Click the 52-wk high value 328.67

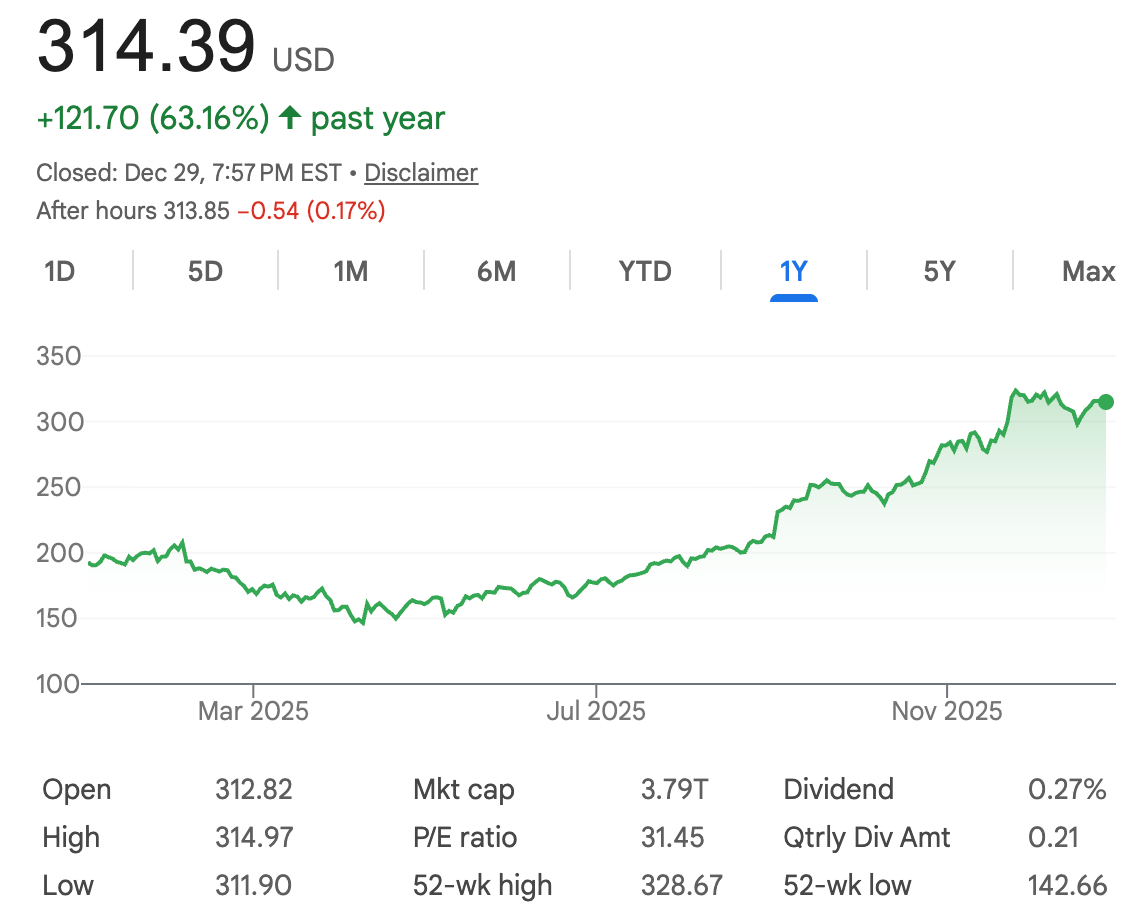tap(680, 885)
